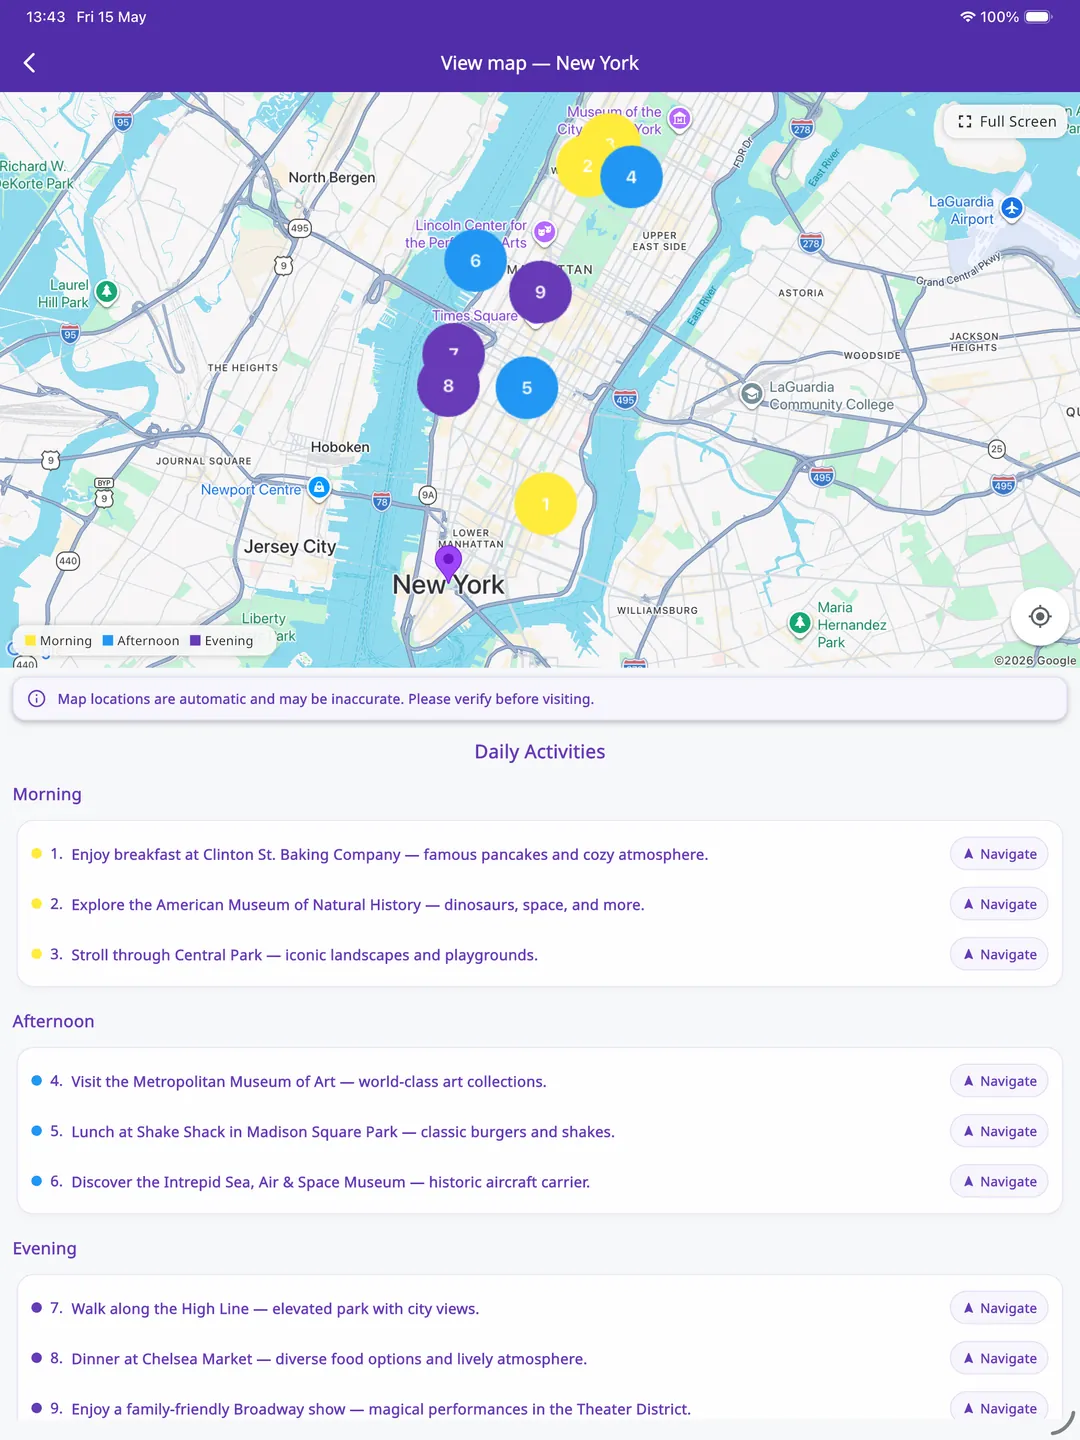Tap the Times Square map label

click(x=475, y=316)
